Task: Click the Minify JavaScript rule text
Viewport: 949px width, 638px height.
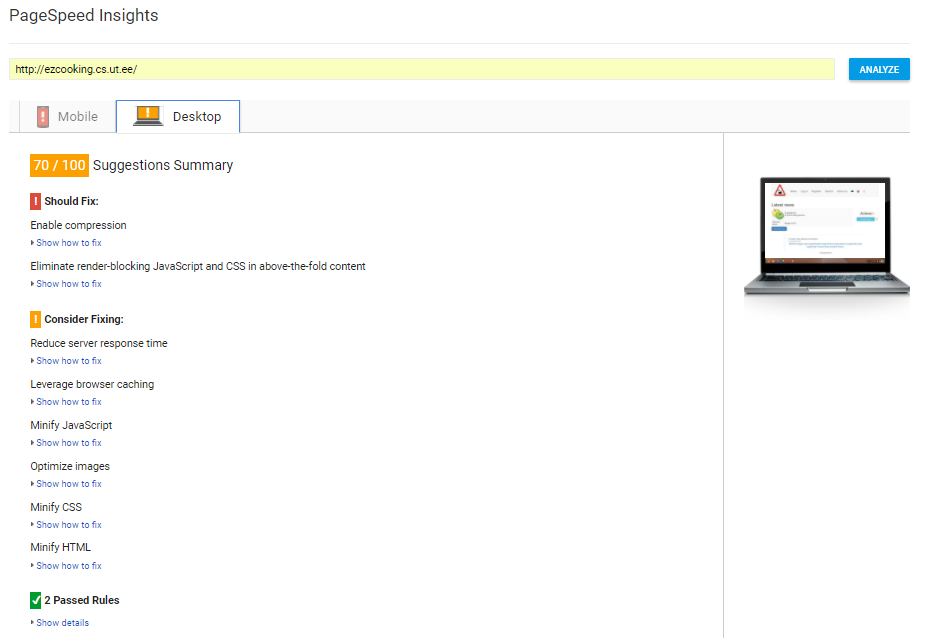Action: point(71,426)
